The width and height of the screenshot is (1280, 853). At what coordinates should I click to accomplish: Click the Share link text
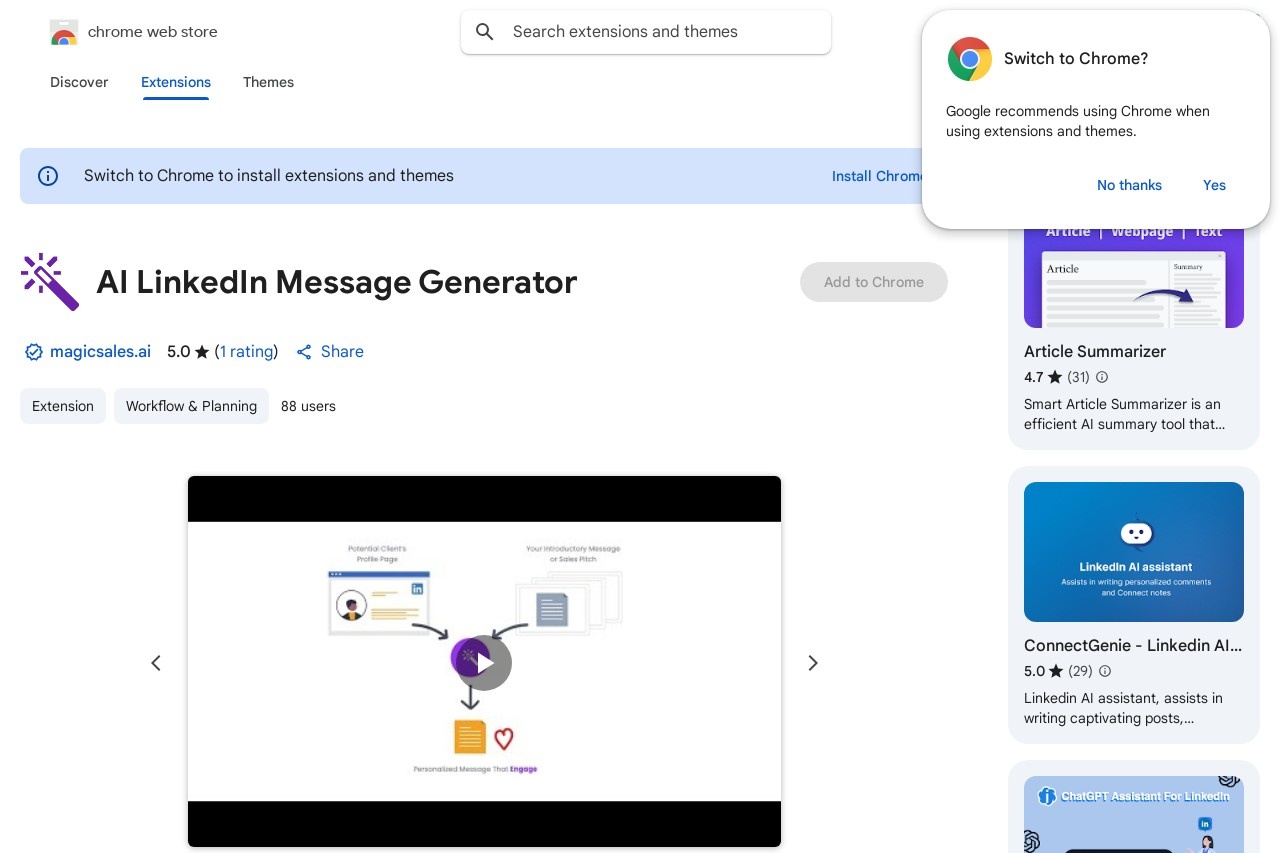tap(342, 352)
